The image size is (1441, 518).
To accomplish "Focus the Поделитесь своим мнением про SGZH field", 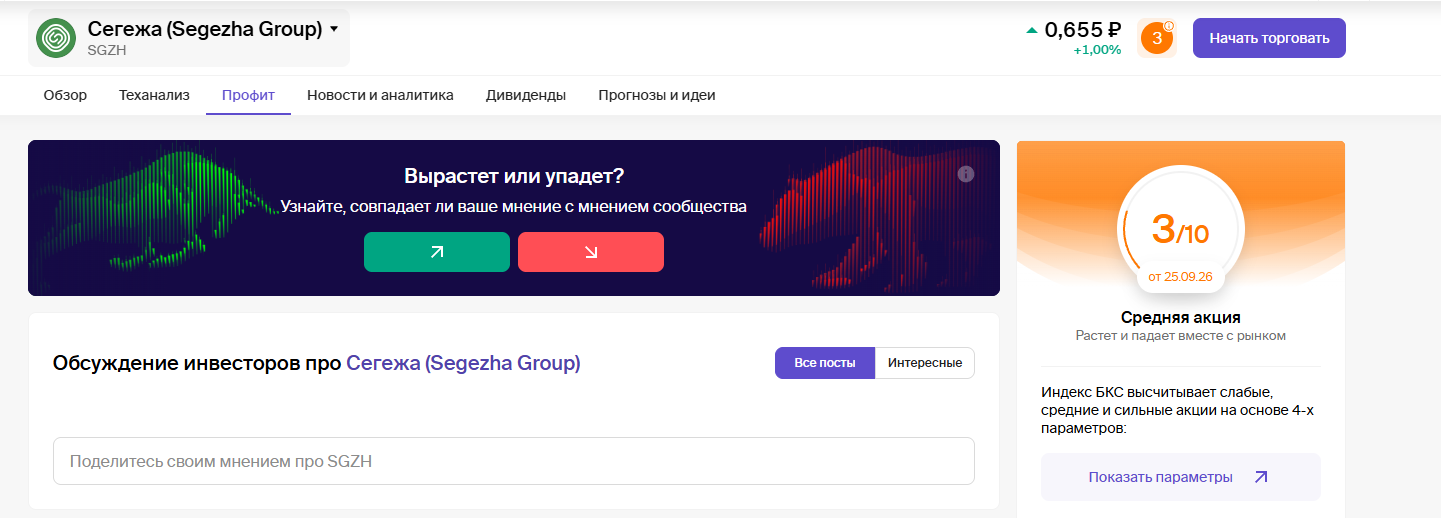I will tap(514, 461).
